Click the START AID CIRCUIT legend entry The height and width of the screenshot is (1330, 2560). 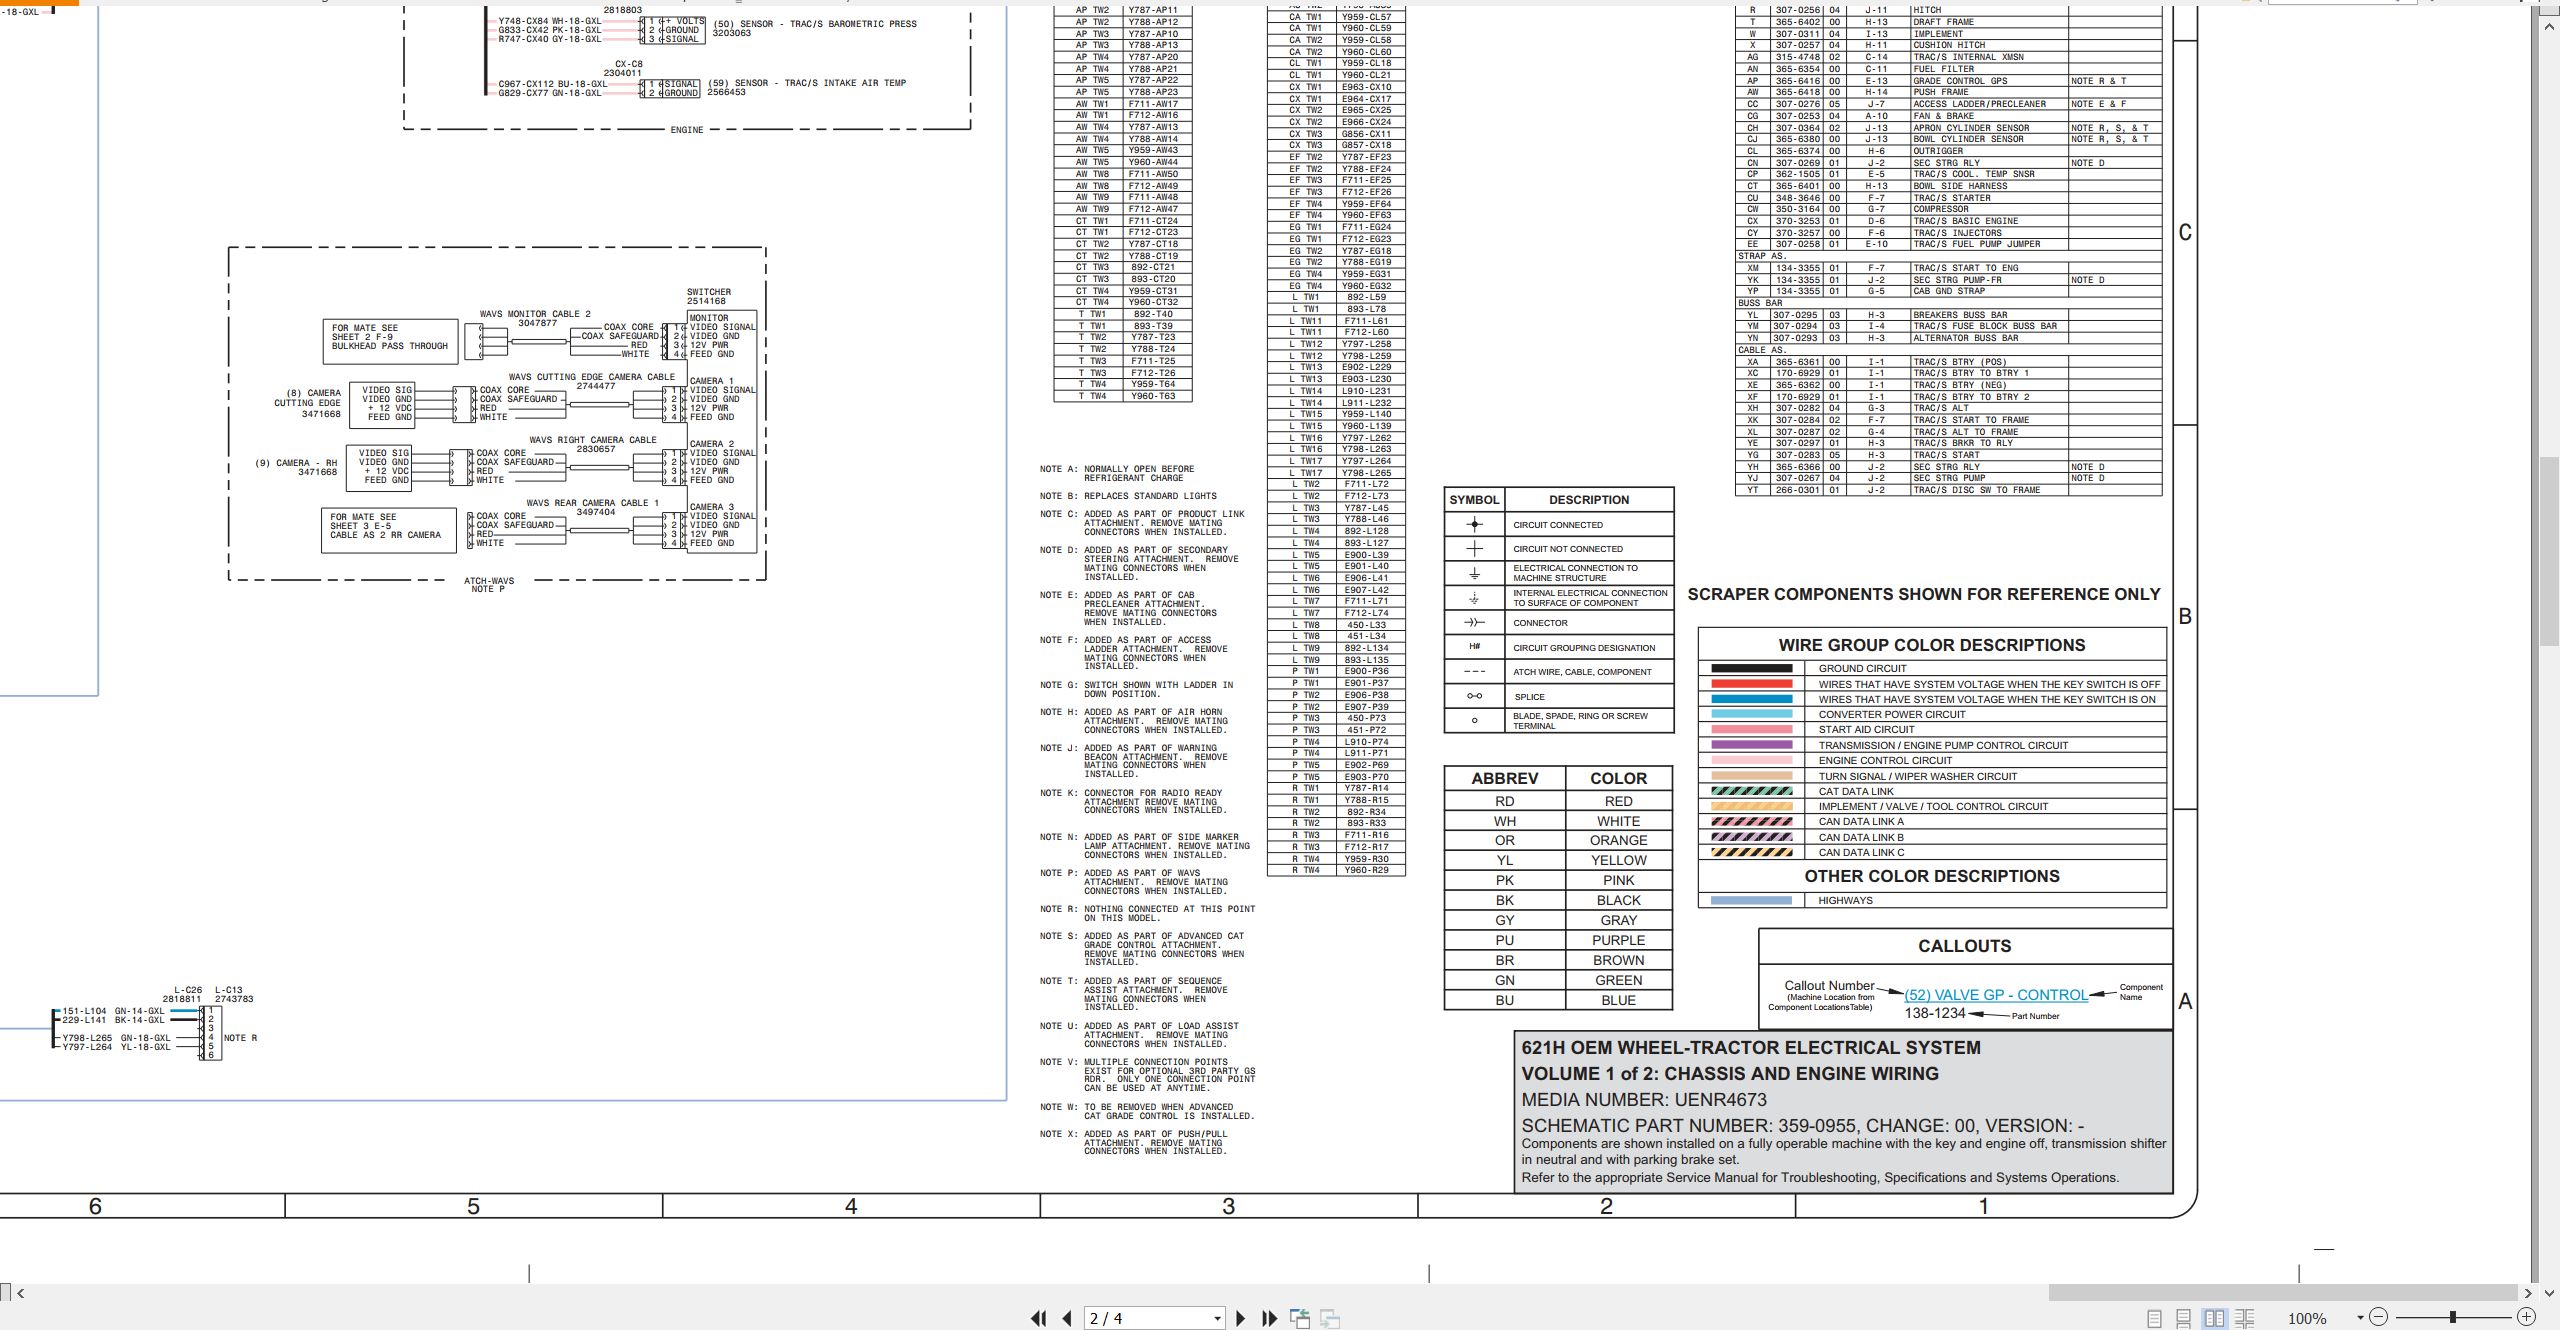(x=1866, y=729)
